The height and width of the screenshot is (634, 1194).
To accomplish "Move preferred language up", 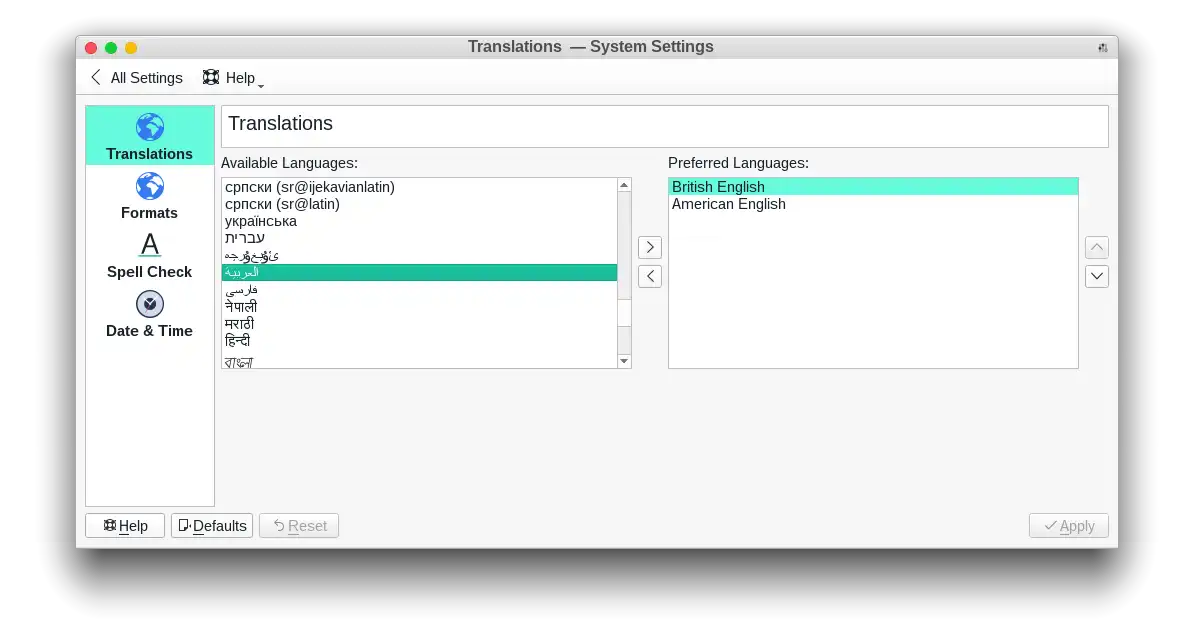I will [1097, 247].
